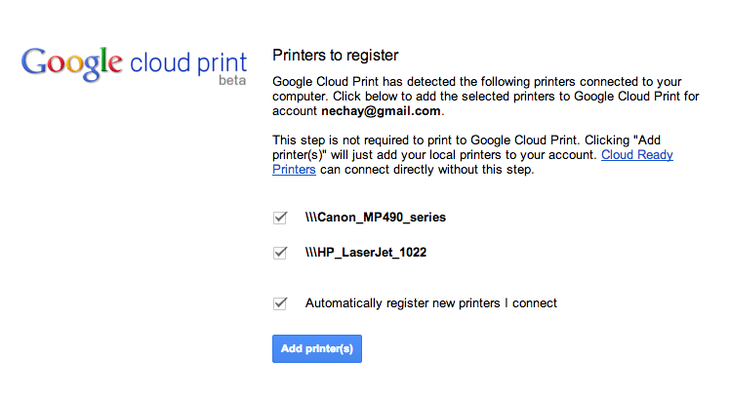The image size is (730, 400).
Task: Click "Google Cloud Print has detected" sentence
Action: pos(364,81)
